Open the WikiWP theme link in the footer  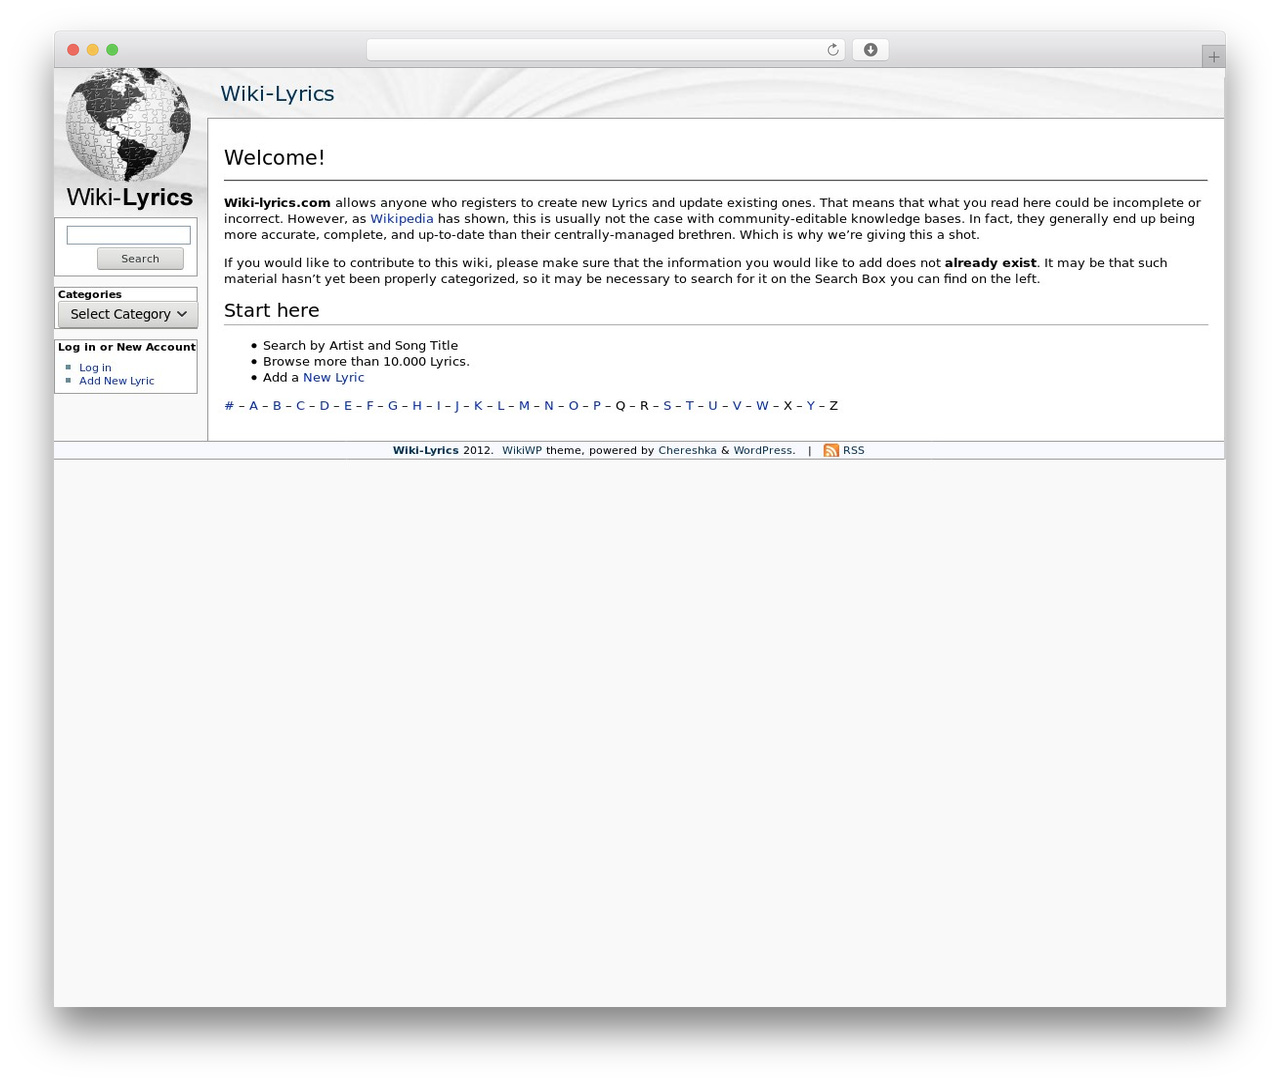tap(522, 451)
